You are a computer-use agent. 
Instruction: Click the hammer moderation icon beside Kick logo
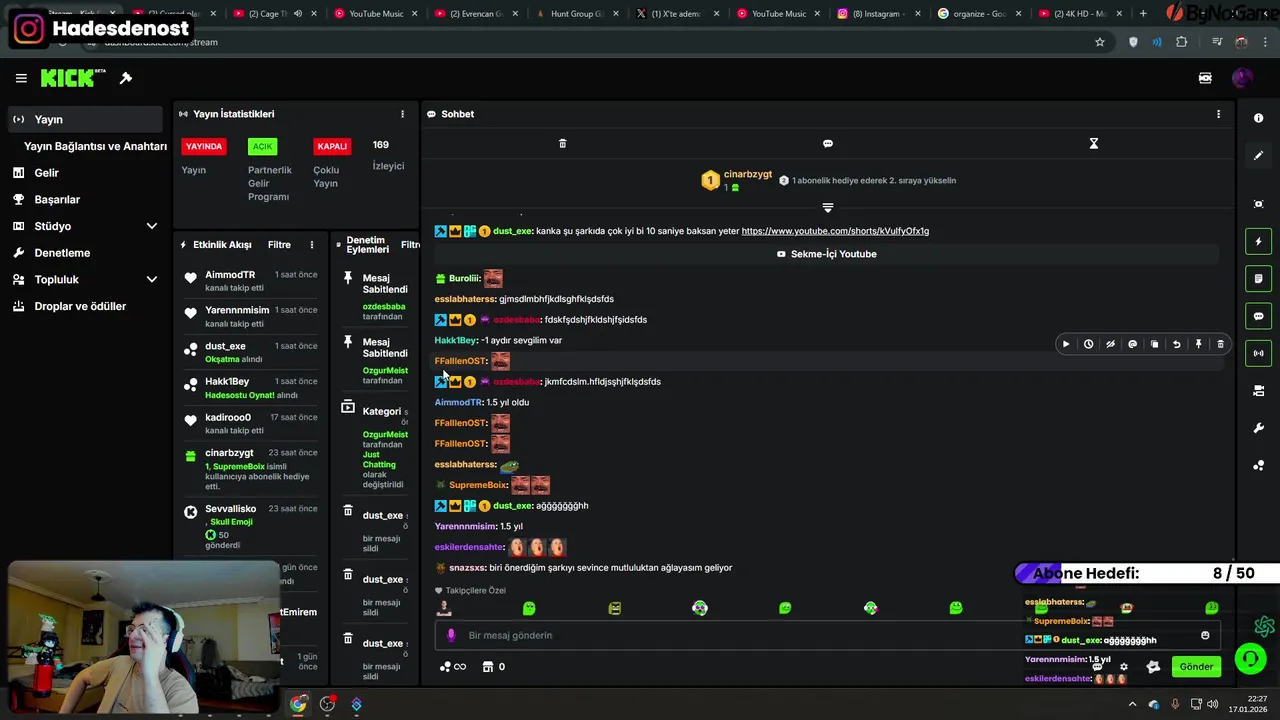click(126, 78)
